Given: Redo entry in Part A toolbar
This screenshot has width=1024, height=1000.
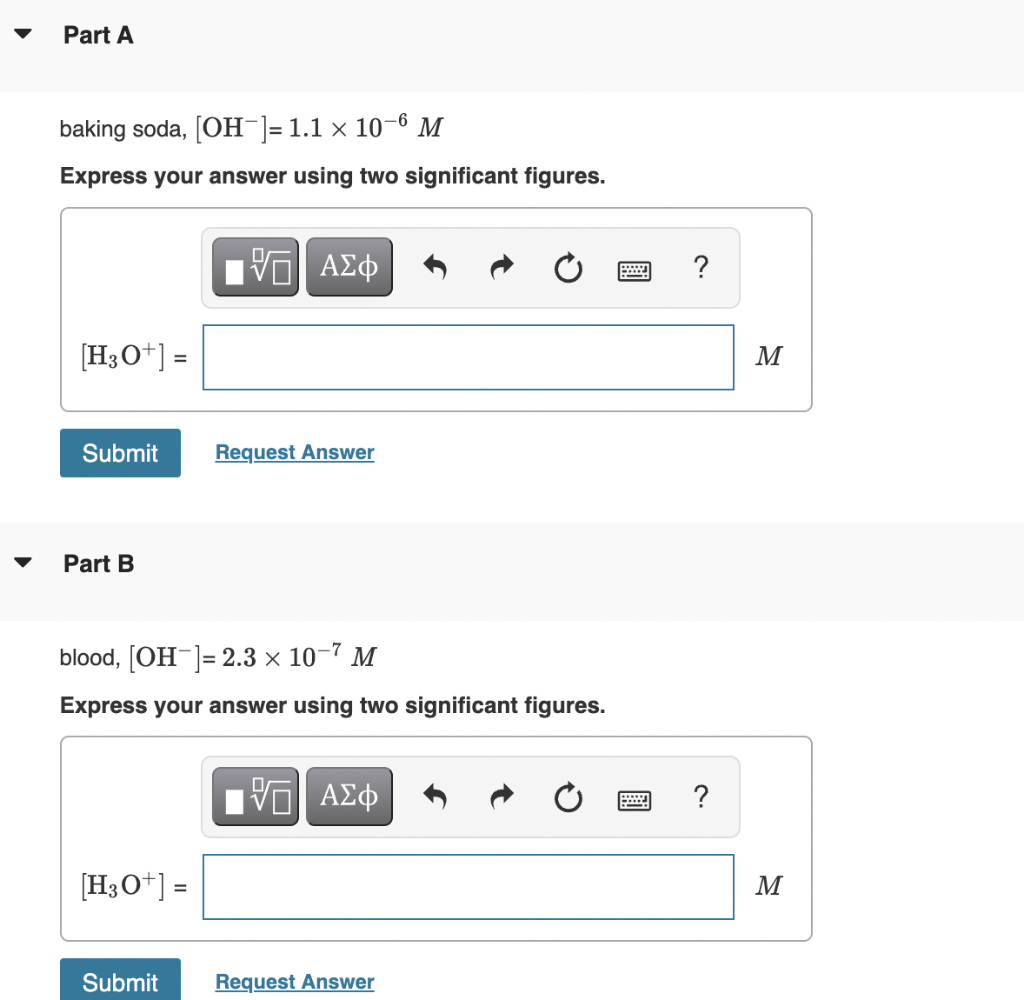Looking at the screenshot, I should [x=502, y=267].
